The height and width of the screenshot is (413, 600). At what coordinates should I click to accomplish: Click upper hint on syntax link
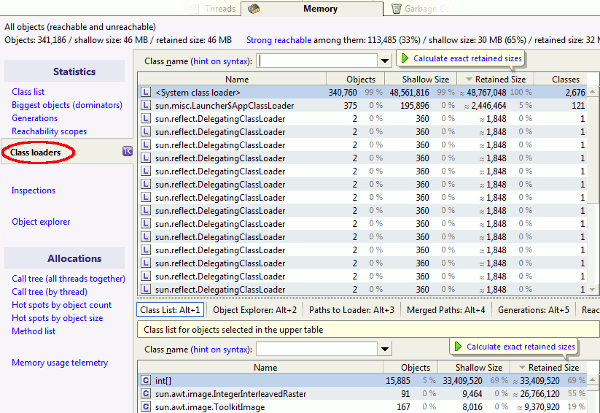(x=220, y=61)
